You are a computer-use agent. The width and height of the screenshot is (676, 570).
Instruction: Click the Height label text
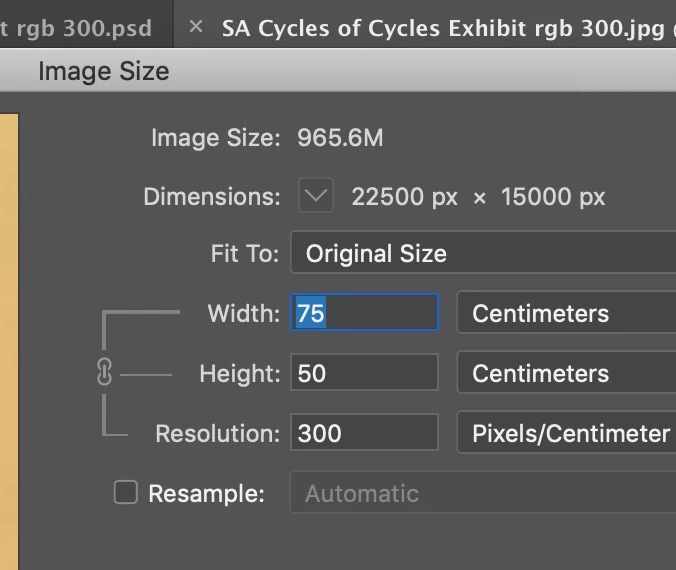239,373
